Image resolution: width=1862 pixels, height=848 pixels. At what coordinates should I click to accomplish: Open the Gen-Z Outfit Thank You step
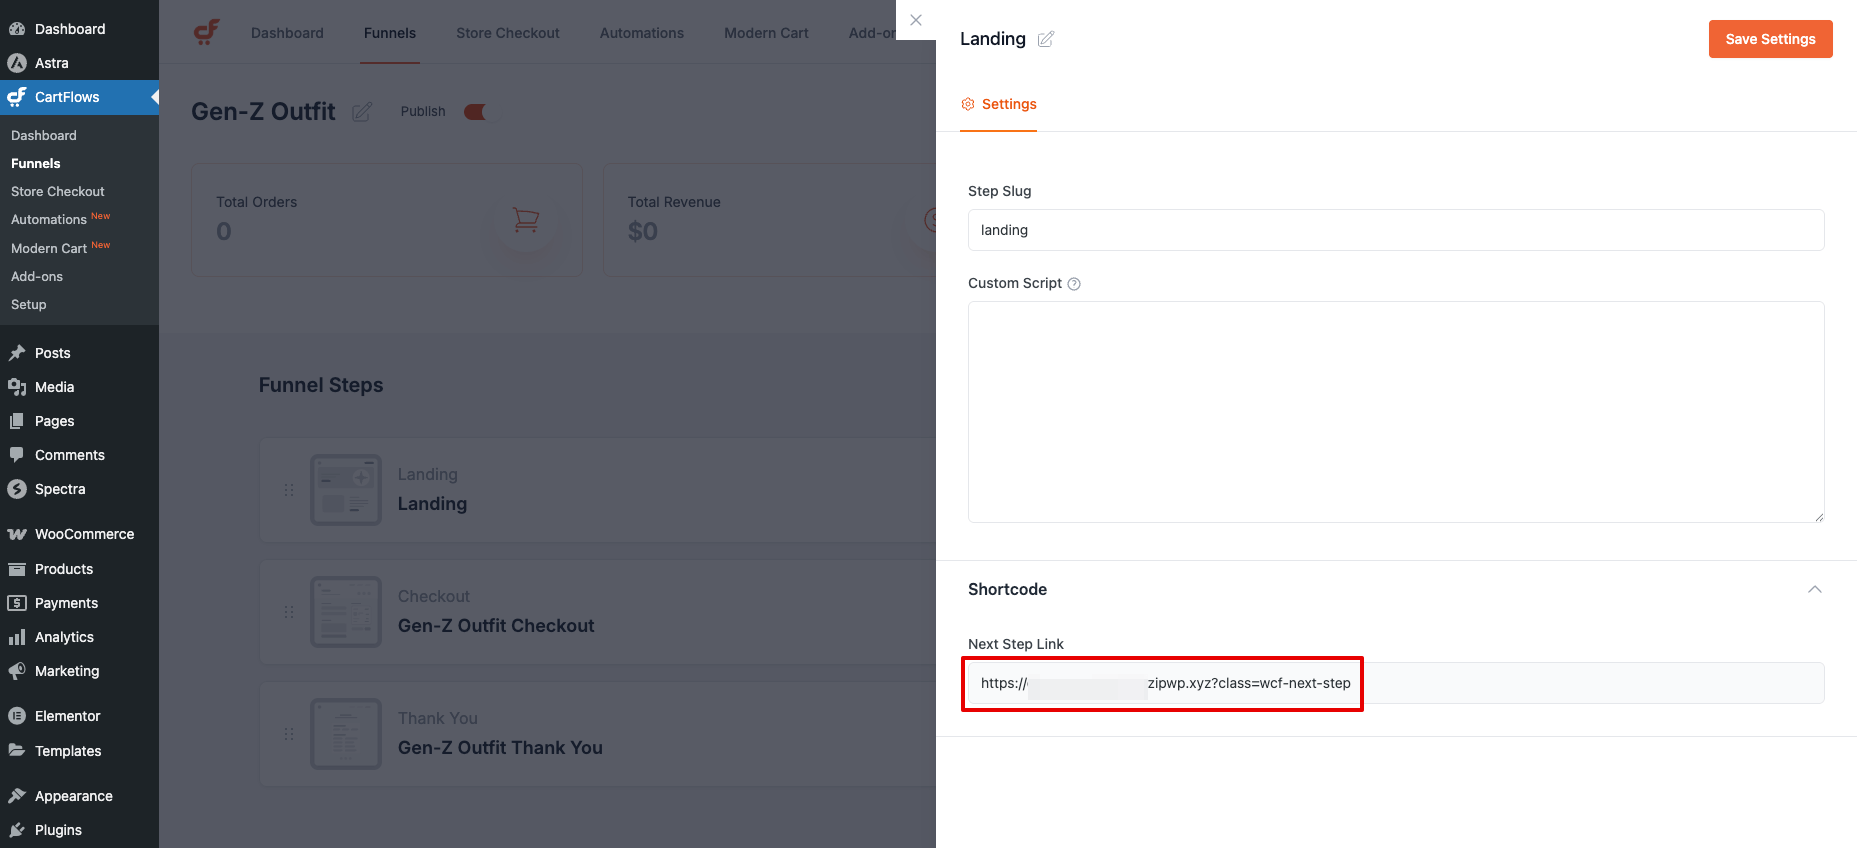coord(500,748)
